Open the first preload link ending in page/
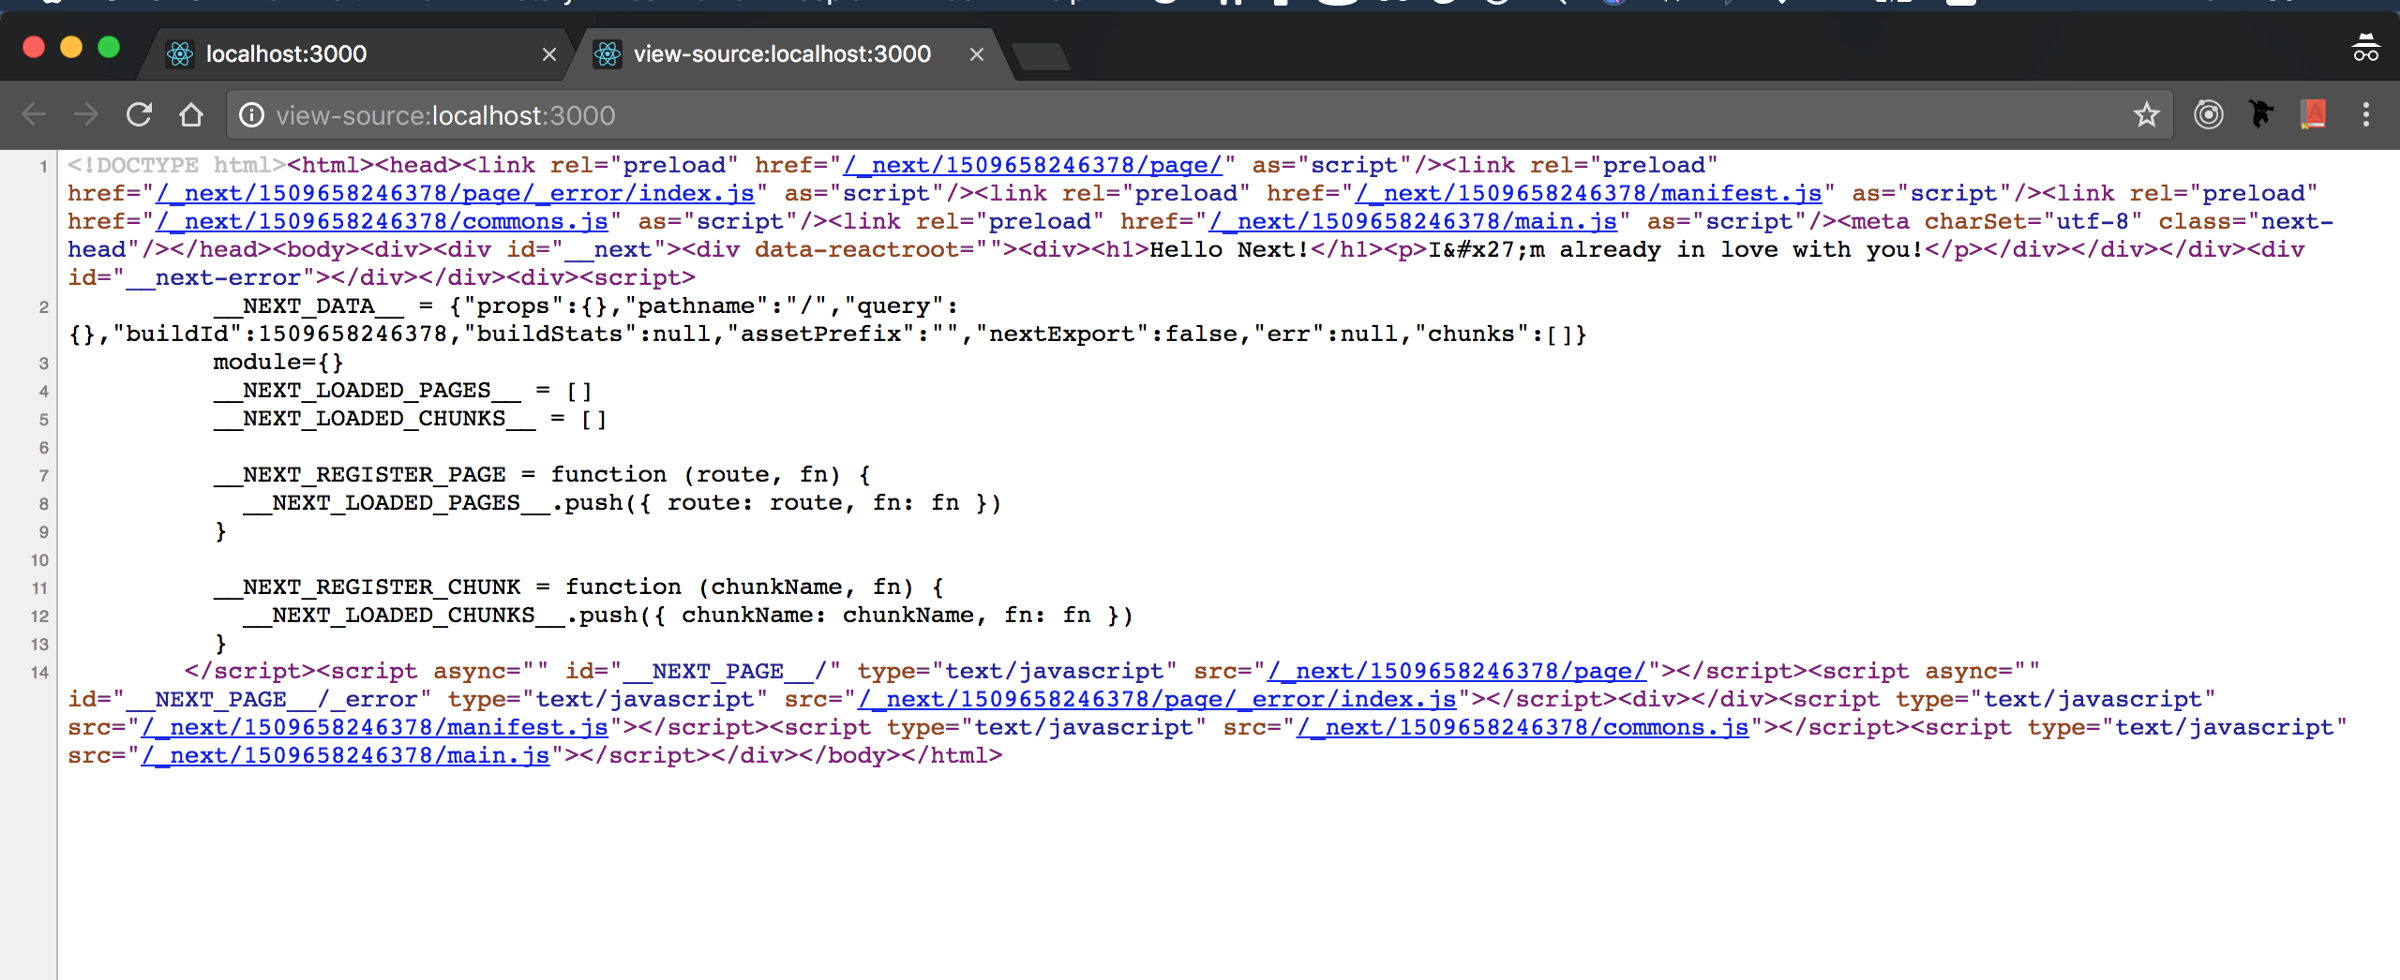Viewport: 2400px width, 980px height. (1033, 165)
